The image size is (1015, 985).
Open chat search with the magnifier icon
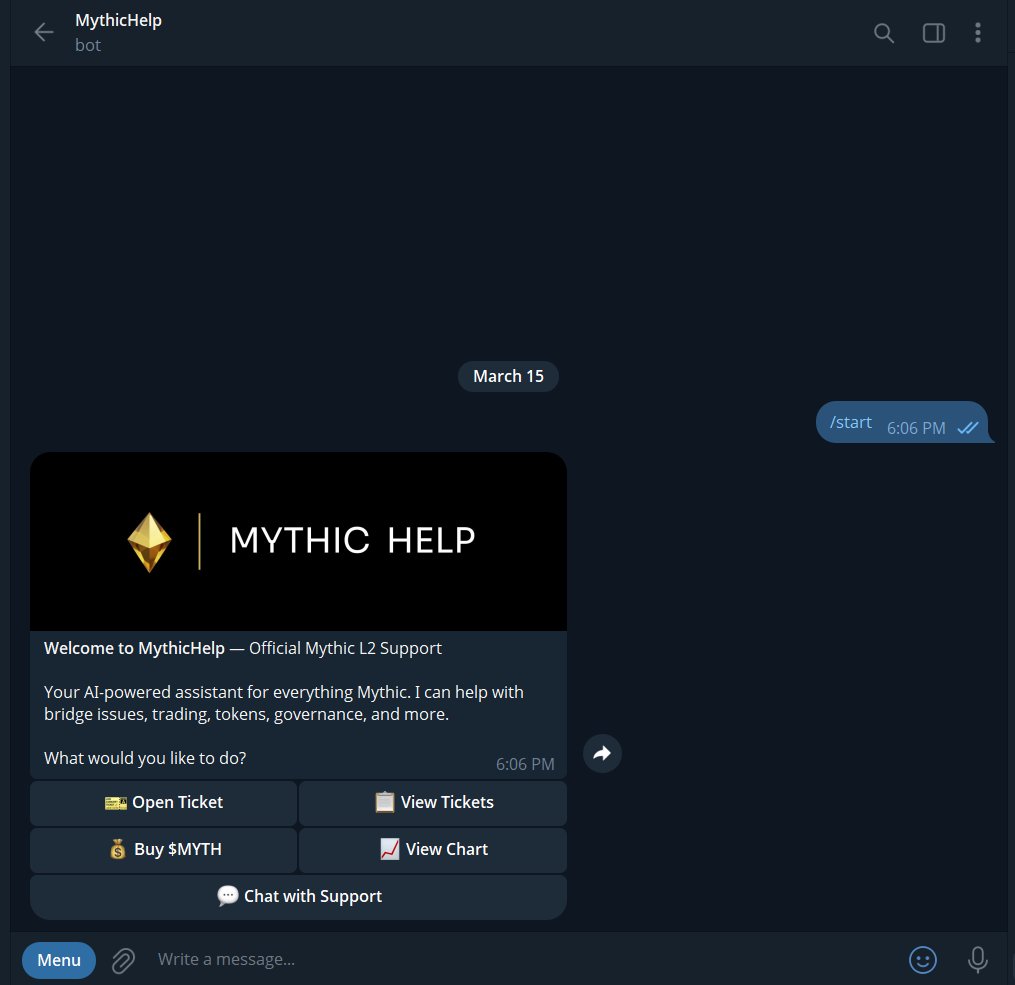[883, 32]
